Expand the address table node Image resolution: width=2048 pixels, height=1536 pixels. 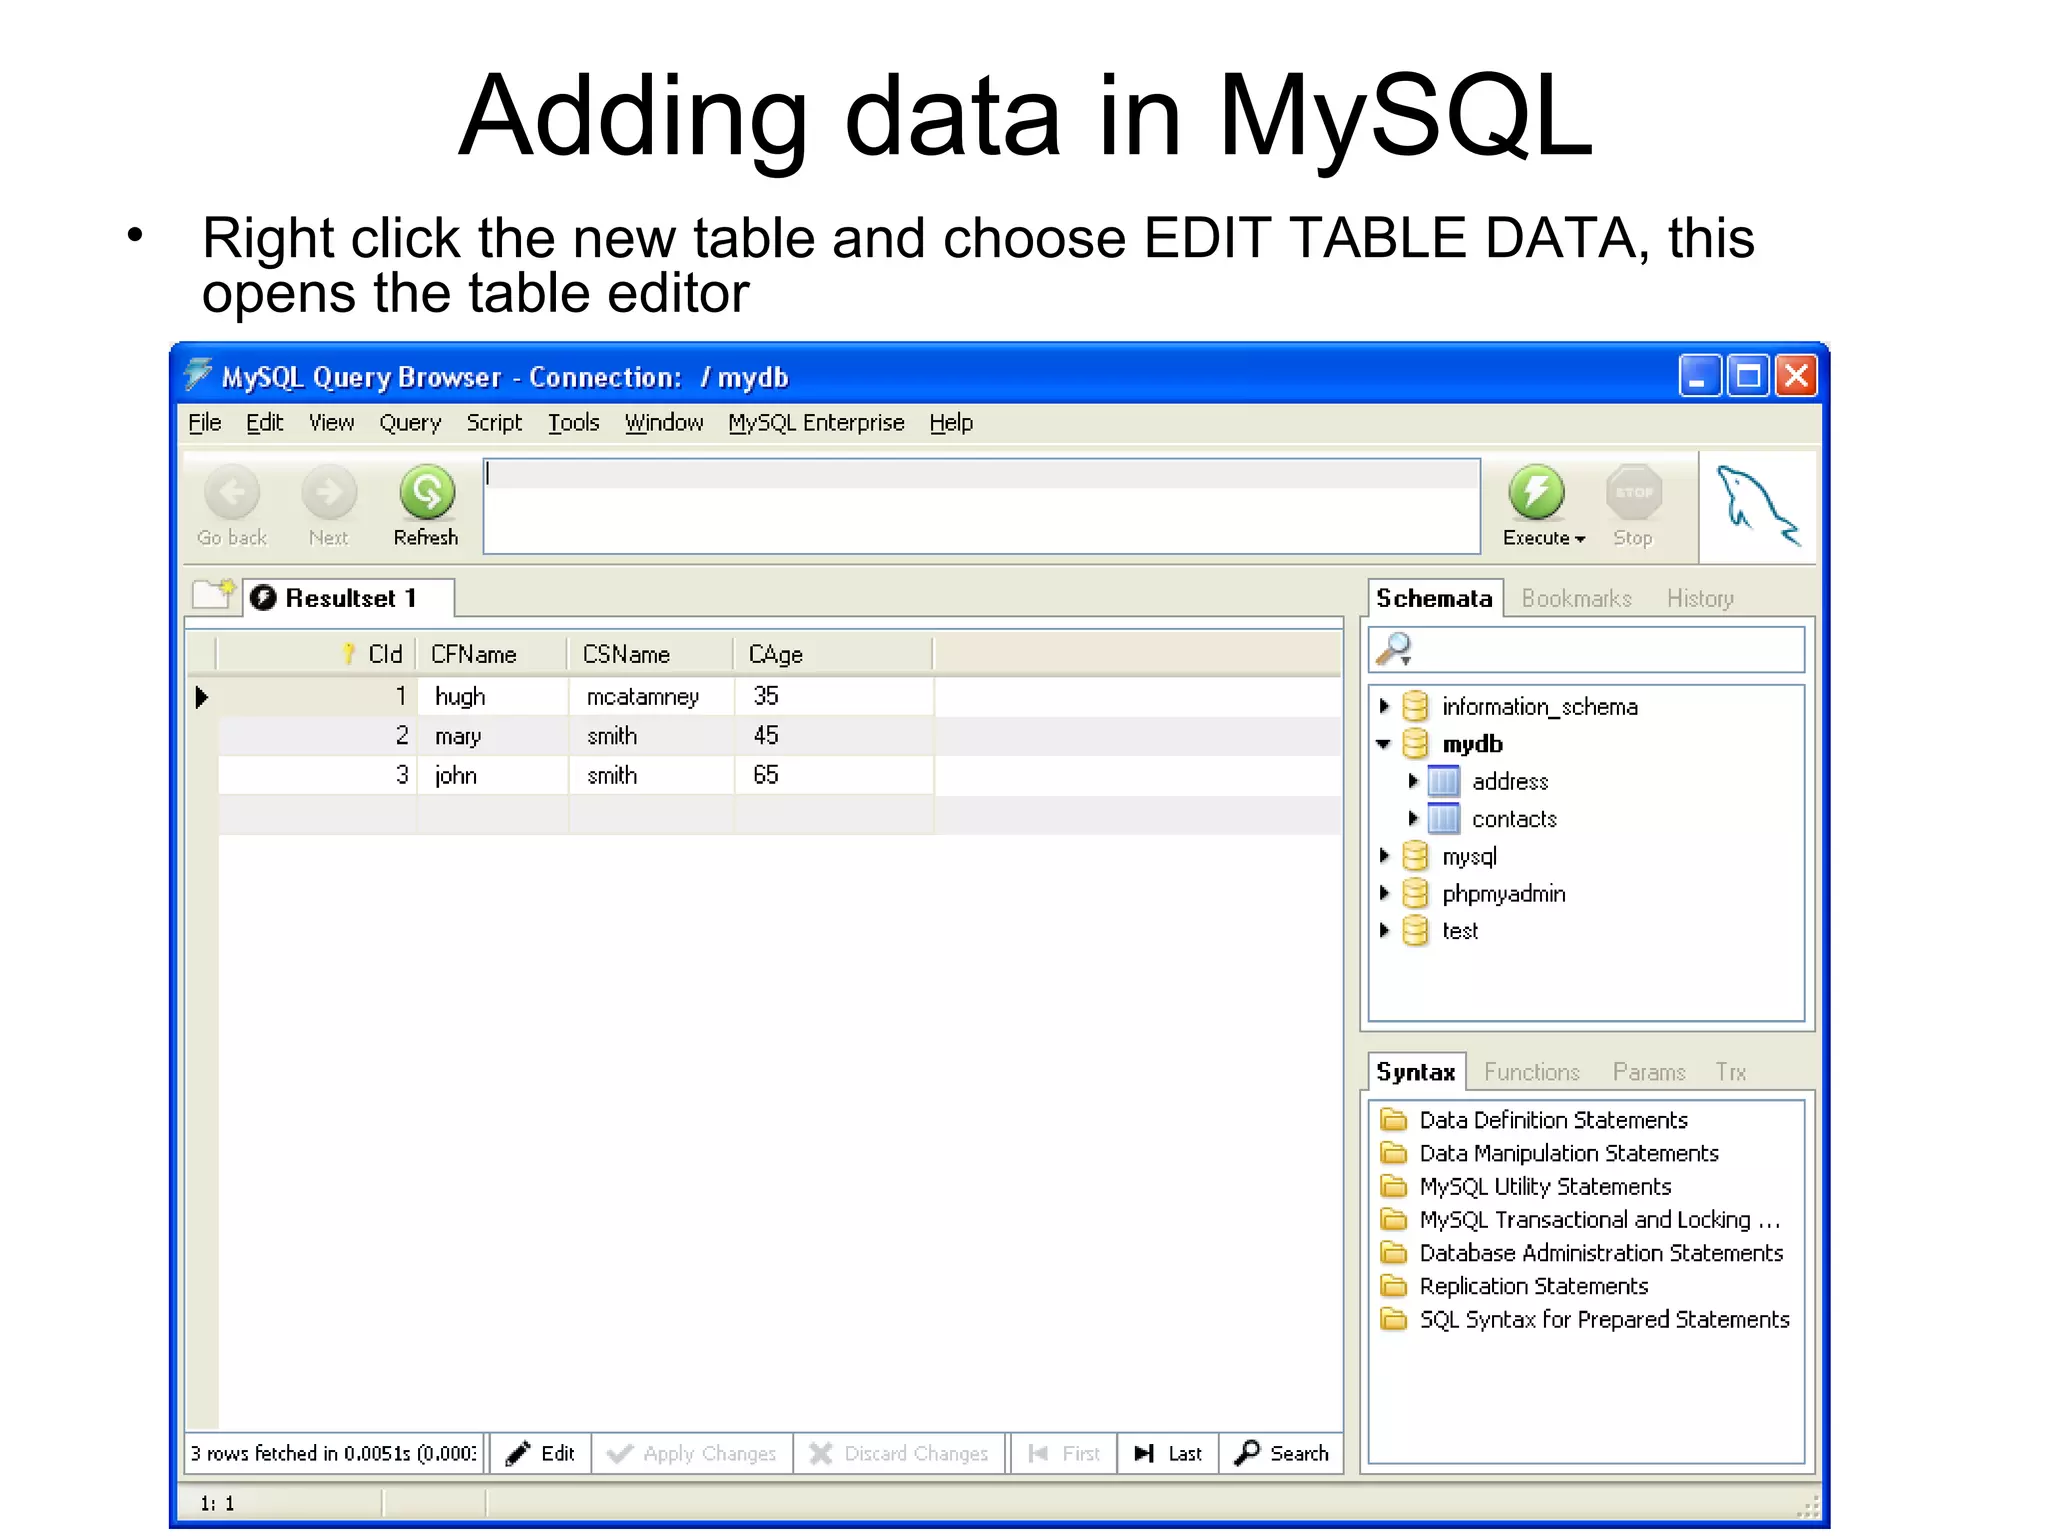(x=1413, y=781)
